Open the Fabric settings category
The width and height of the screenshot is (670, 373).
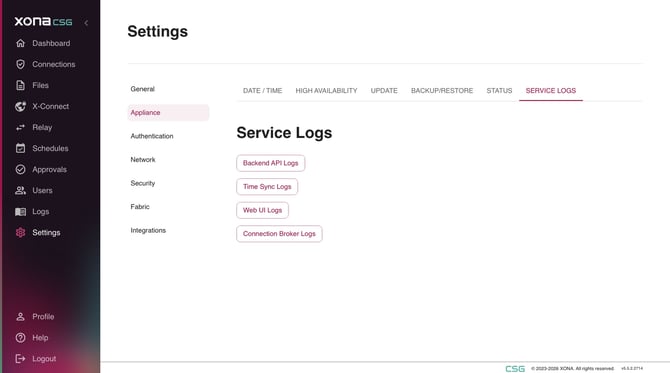pyautogui.click(x=168, y=206)
